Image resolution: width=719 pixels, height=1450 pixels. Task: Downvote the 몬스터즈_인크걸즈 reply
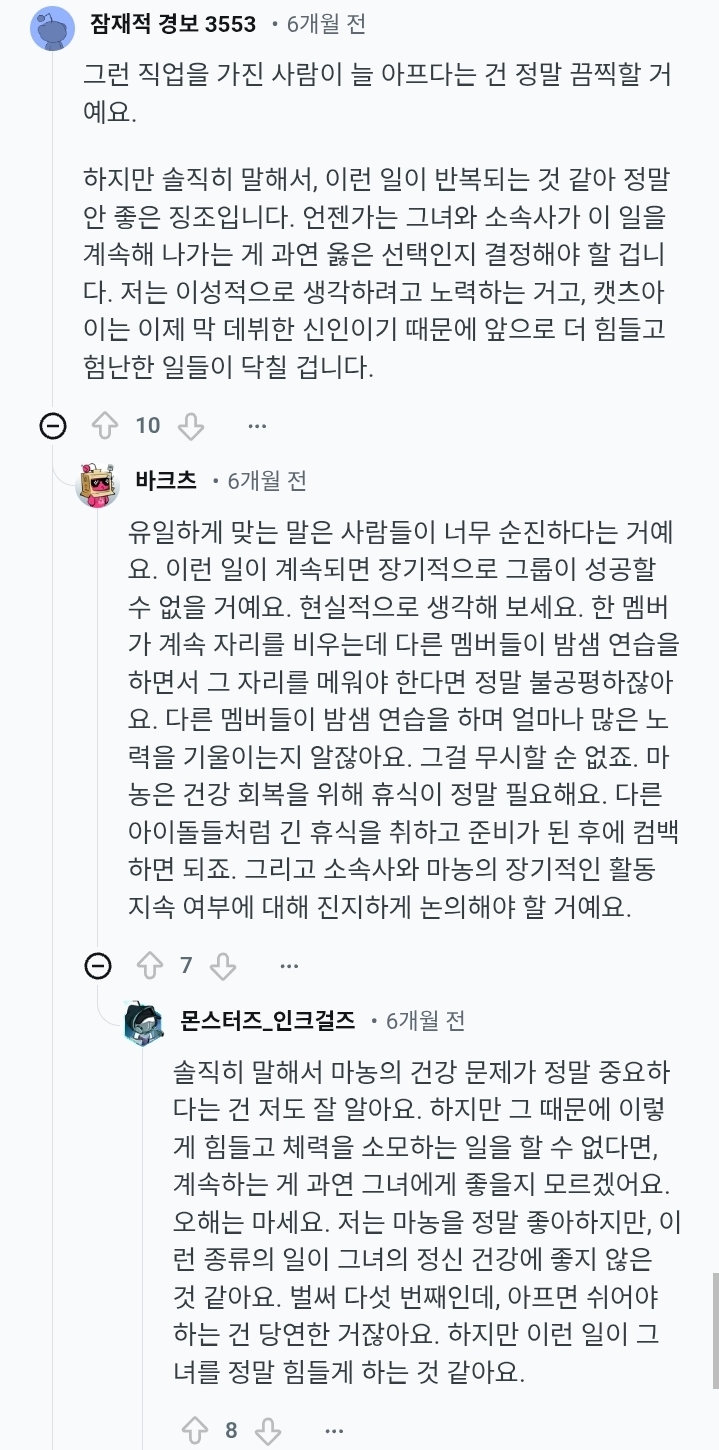click(x=268, y=1430)
